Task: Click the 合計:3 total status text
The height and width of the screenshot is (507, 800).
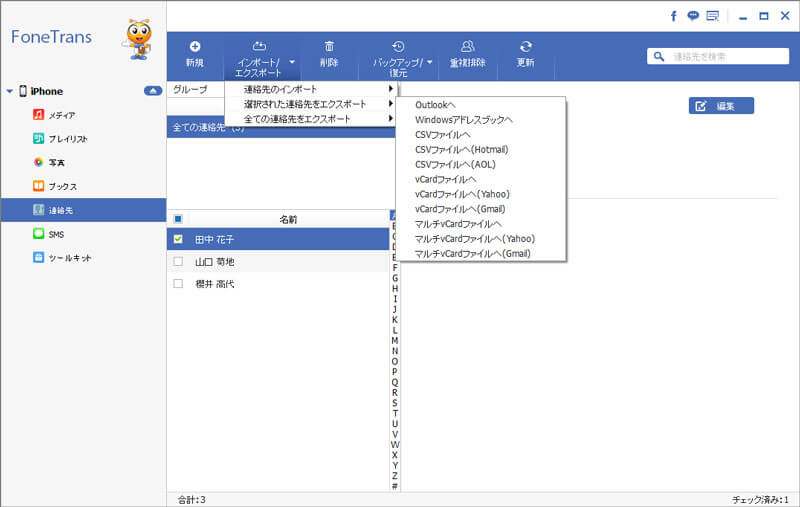Action: coord(191,499)
